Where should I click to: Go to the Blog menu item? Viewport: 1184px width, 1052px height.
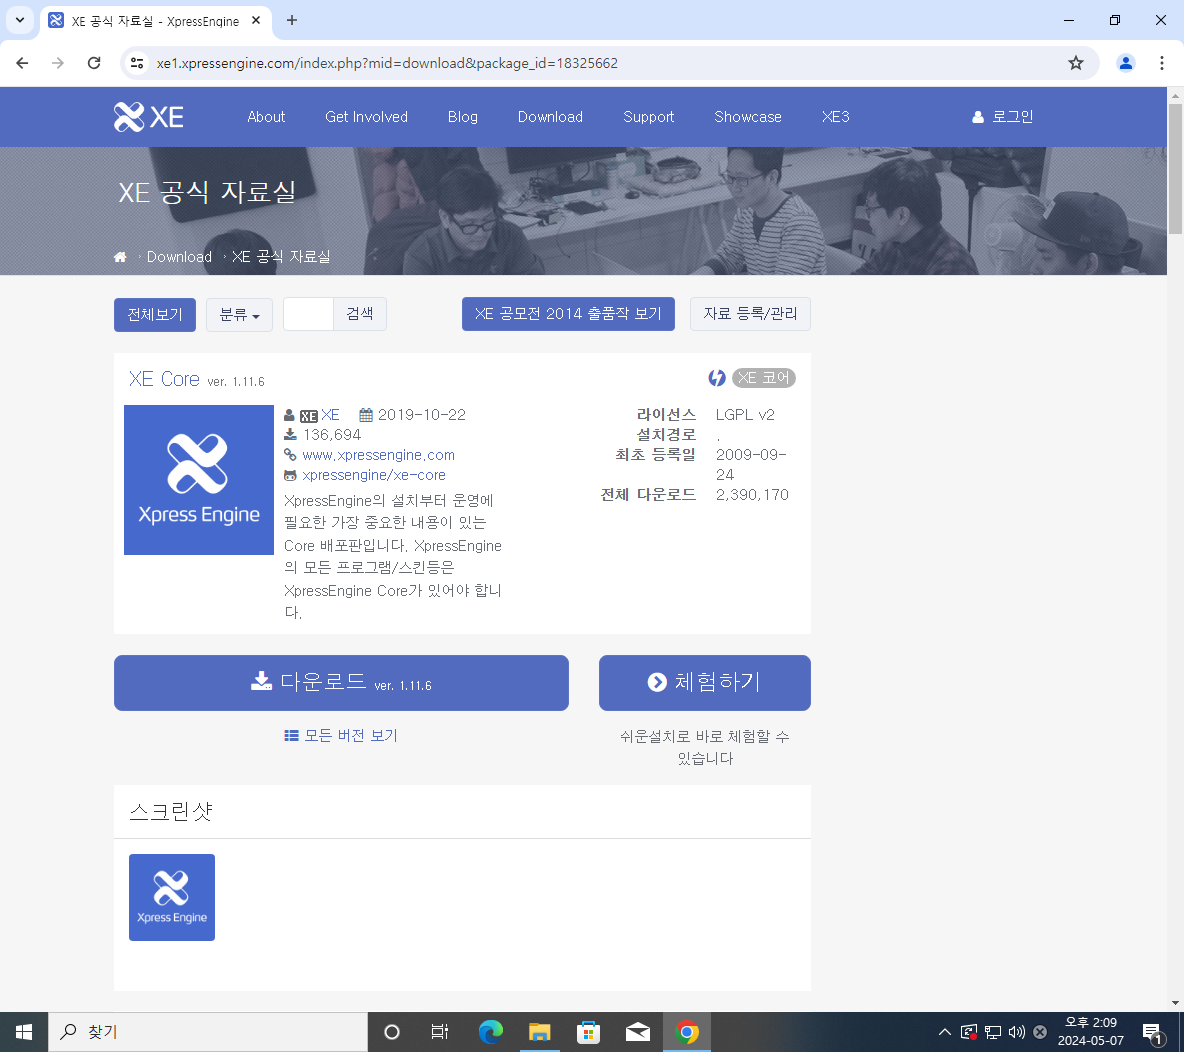tap(463, 117)
